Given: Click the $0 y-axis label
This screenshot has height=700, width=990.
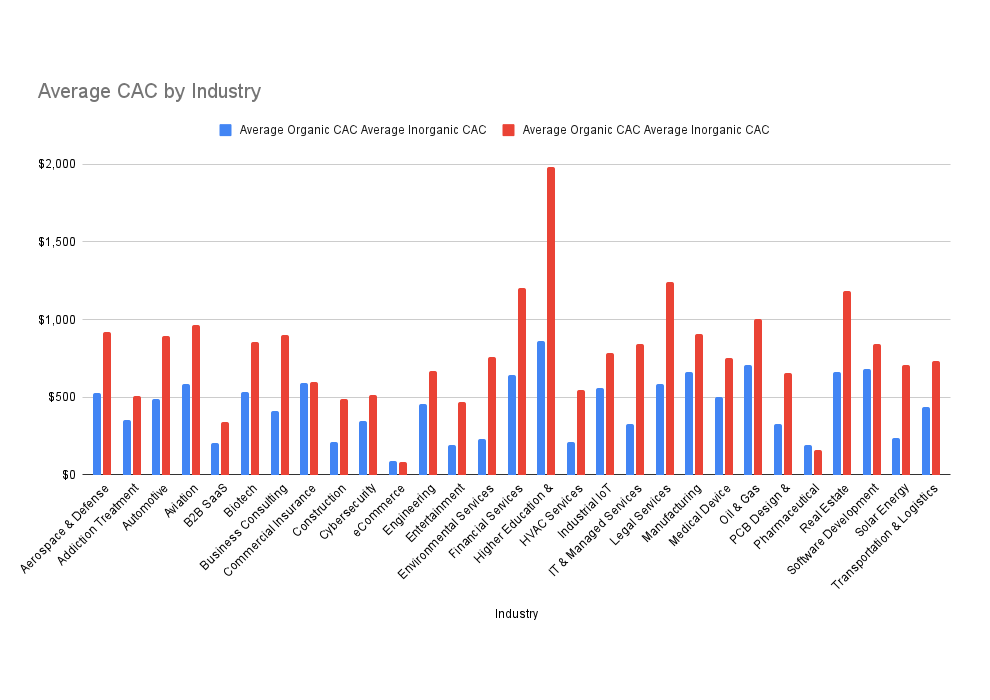Looking at the screenshot, I should tap(69, 475).
